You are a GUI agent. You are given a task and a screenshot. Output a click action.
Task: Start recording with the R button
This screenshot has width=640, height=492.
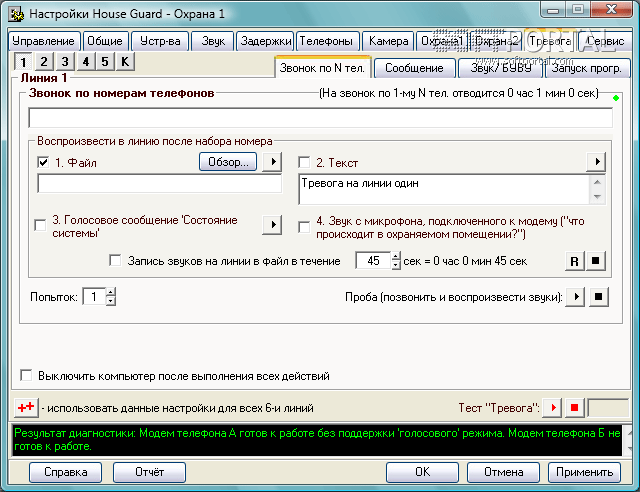click(575, 261)
